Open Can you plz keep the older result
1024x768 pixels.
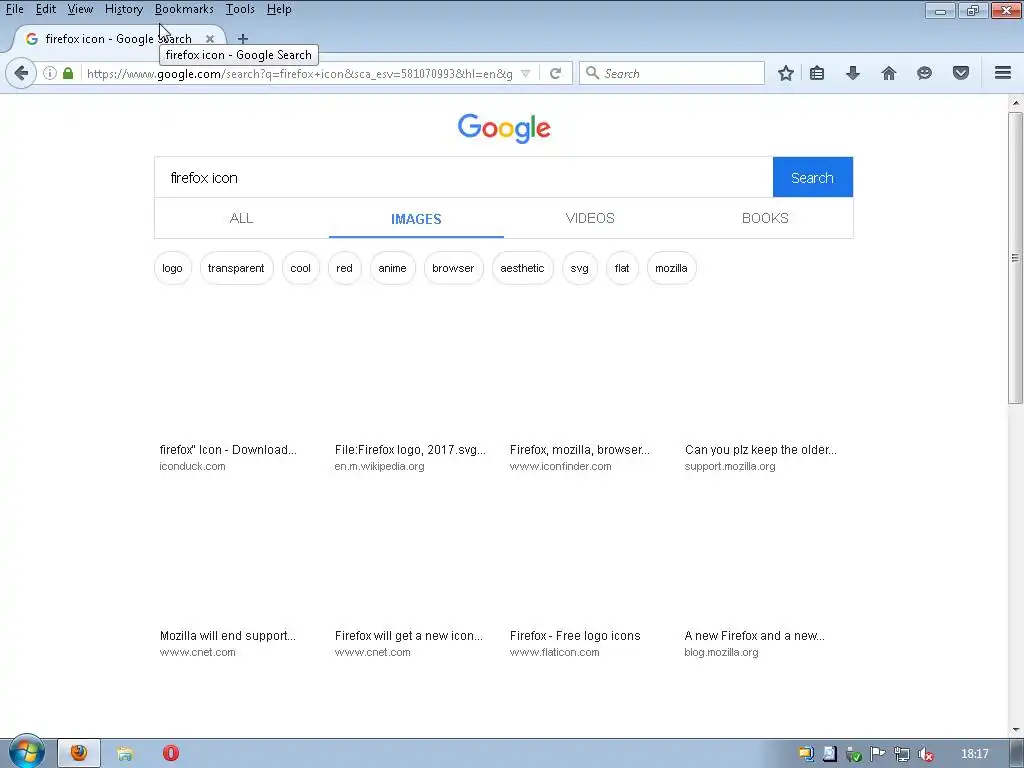click(761, 450)
